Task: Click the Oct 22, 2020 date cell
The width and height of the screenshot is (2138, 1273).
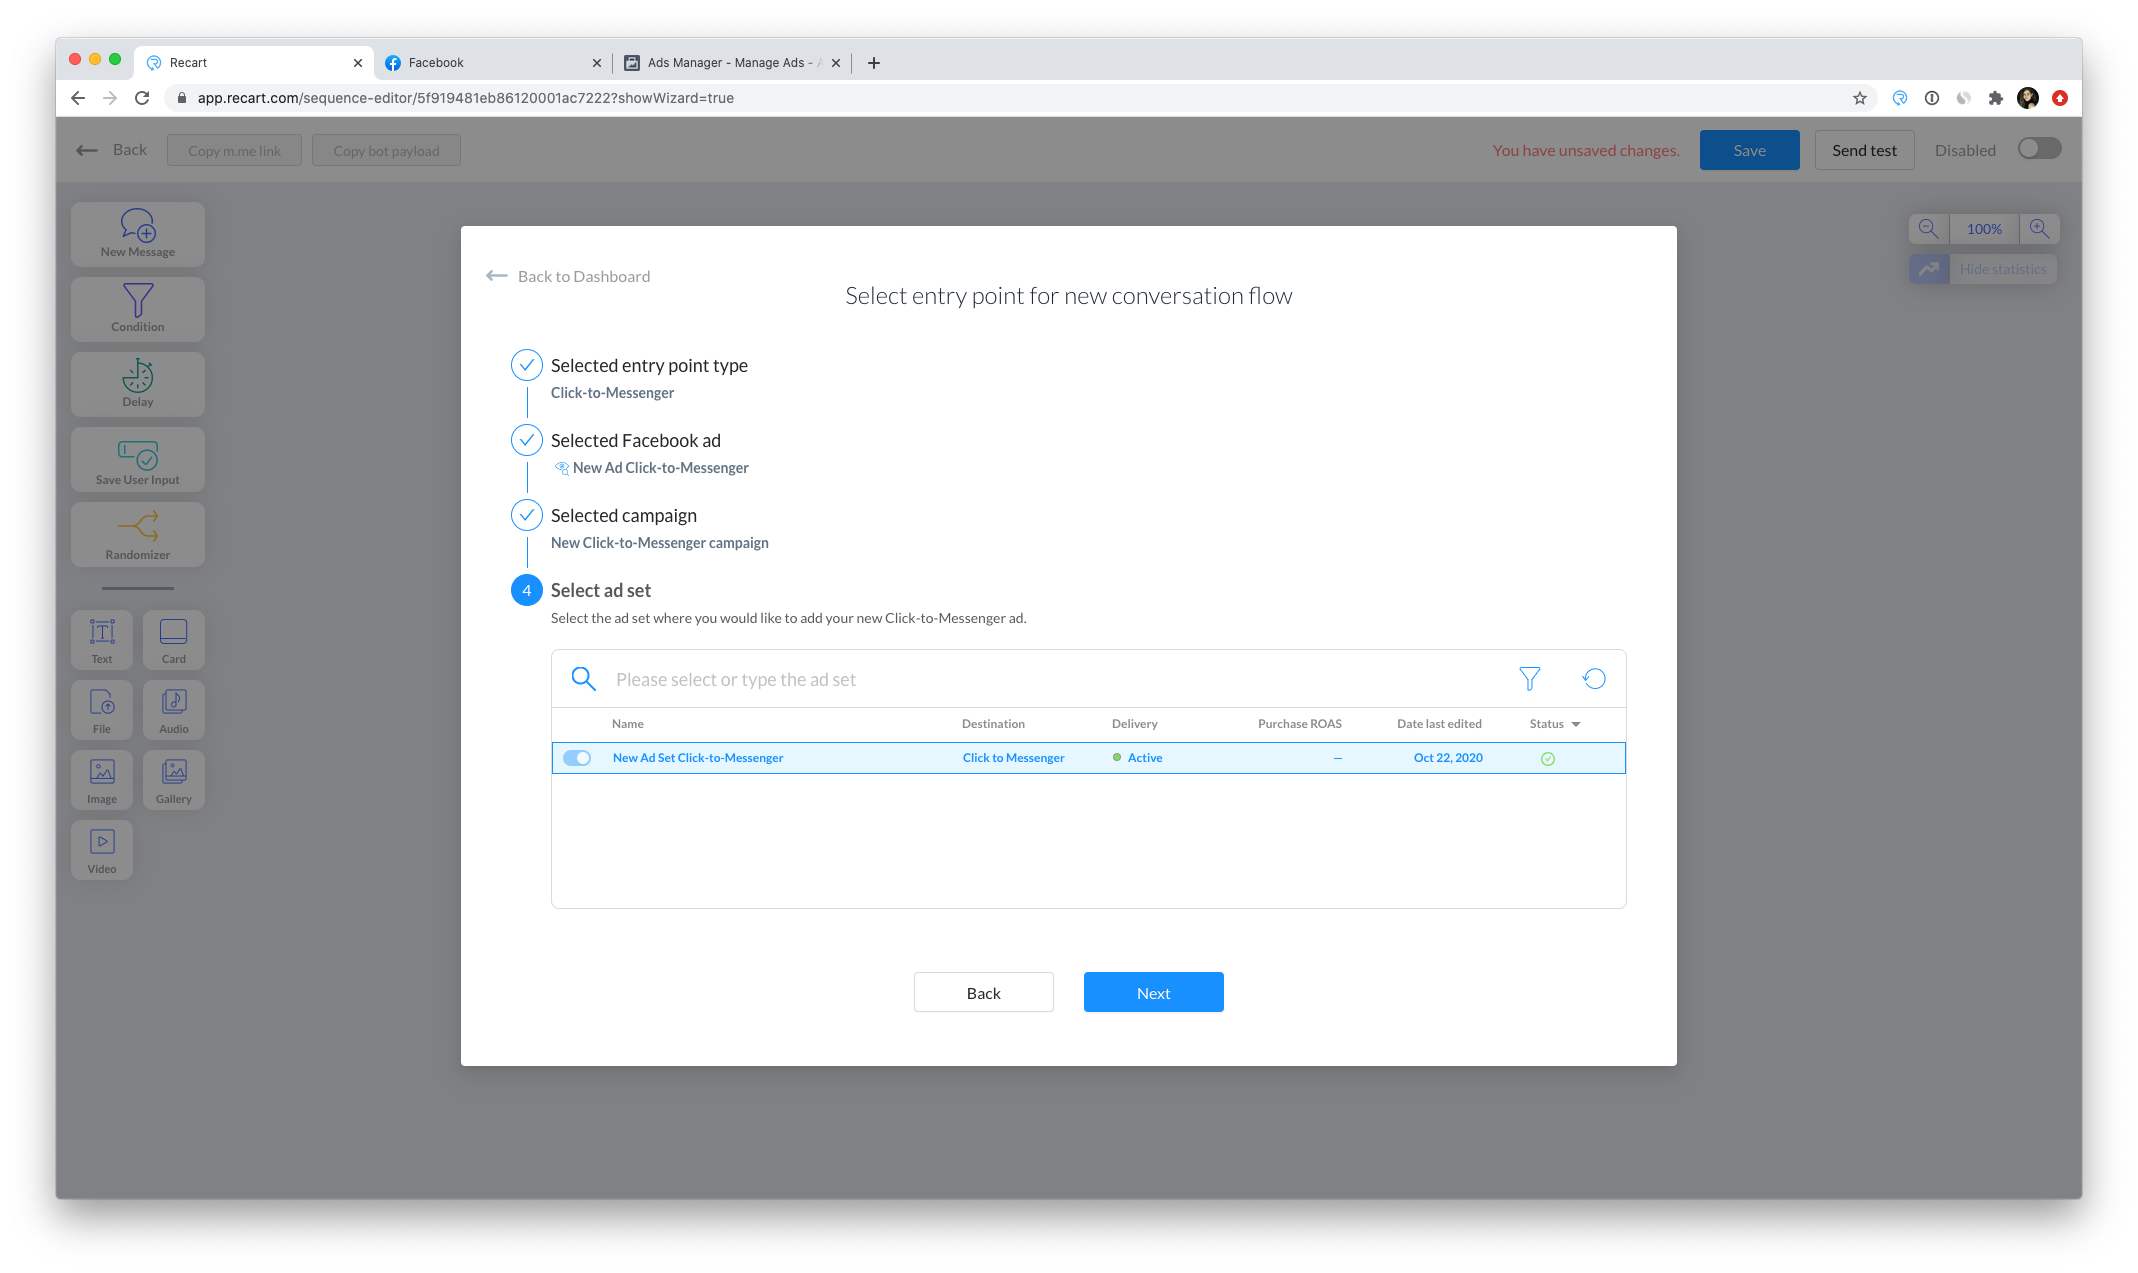Action: [1448, 758]
